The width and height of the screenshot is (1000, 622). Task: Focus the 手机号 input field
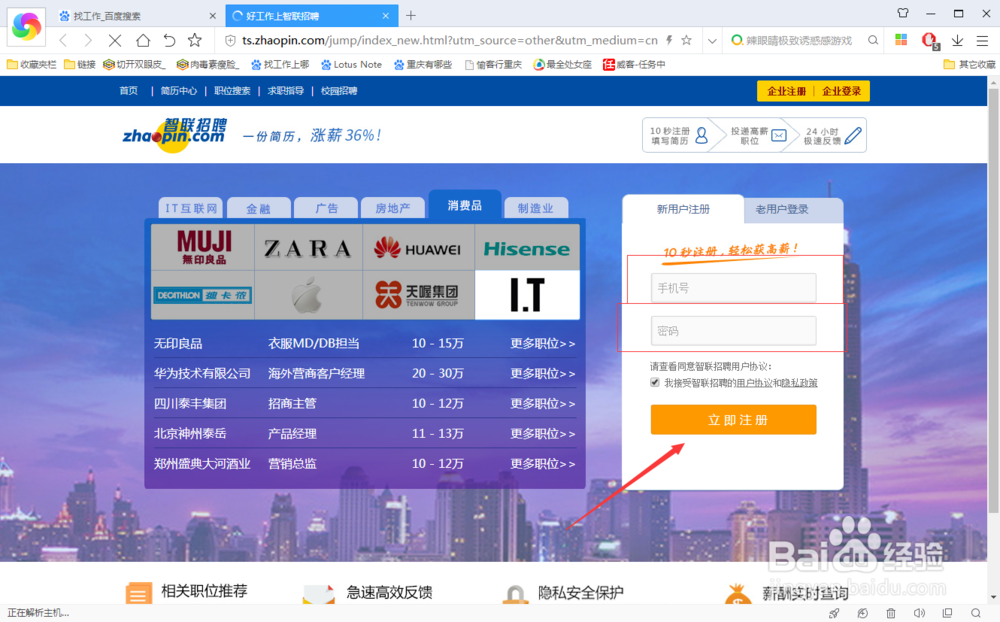(733, 288)
